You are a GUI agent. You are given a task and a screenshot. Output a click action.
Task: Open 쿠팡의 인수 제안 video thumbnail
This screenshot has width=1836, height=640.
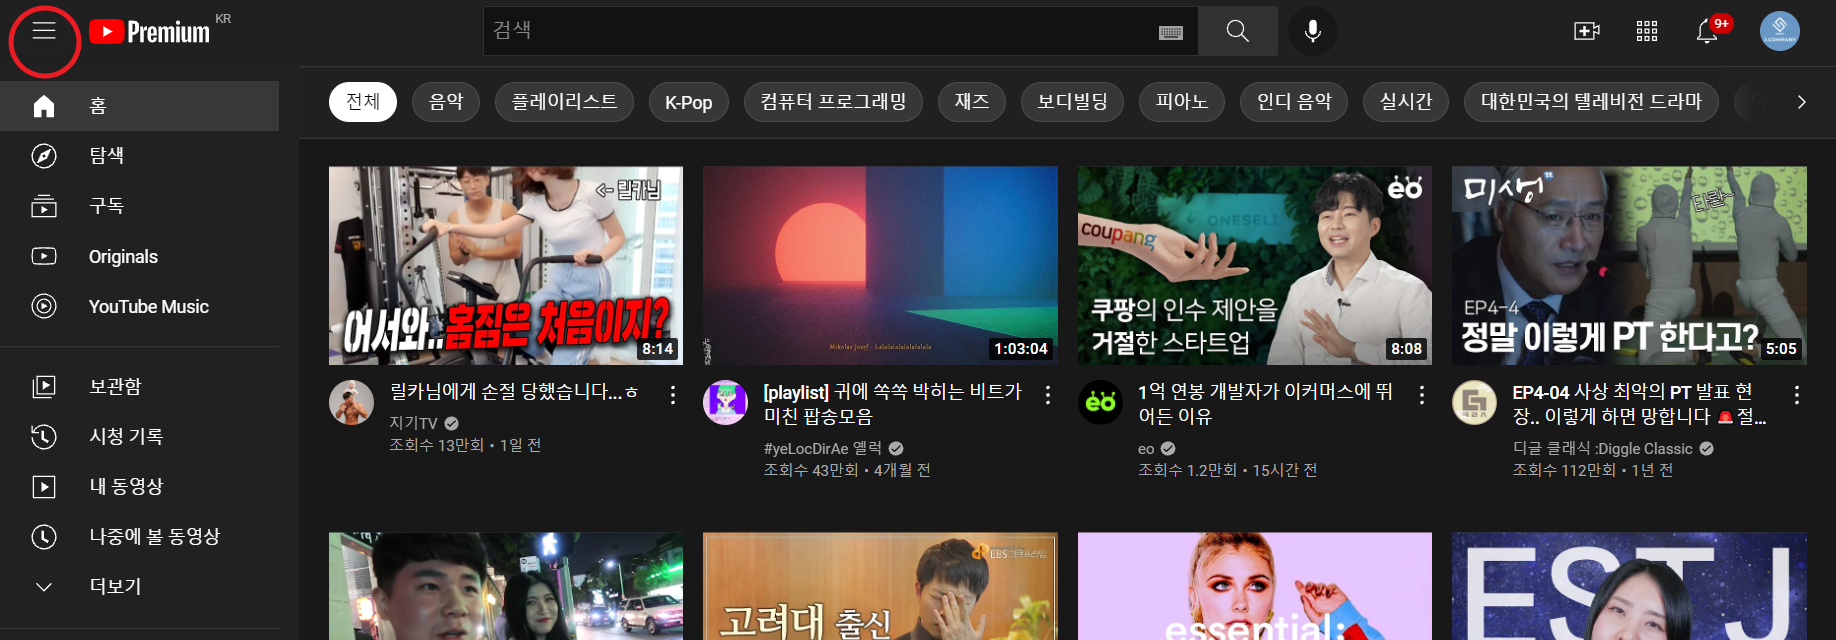(1255, 265)
